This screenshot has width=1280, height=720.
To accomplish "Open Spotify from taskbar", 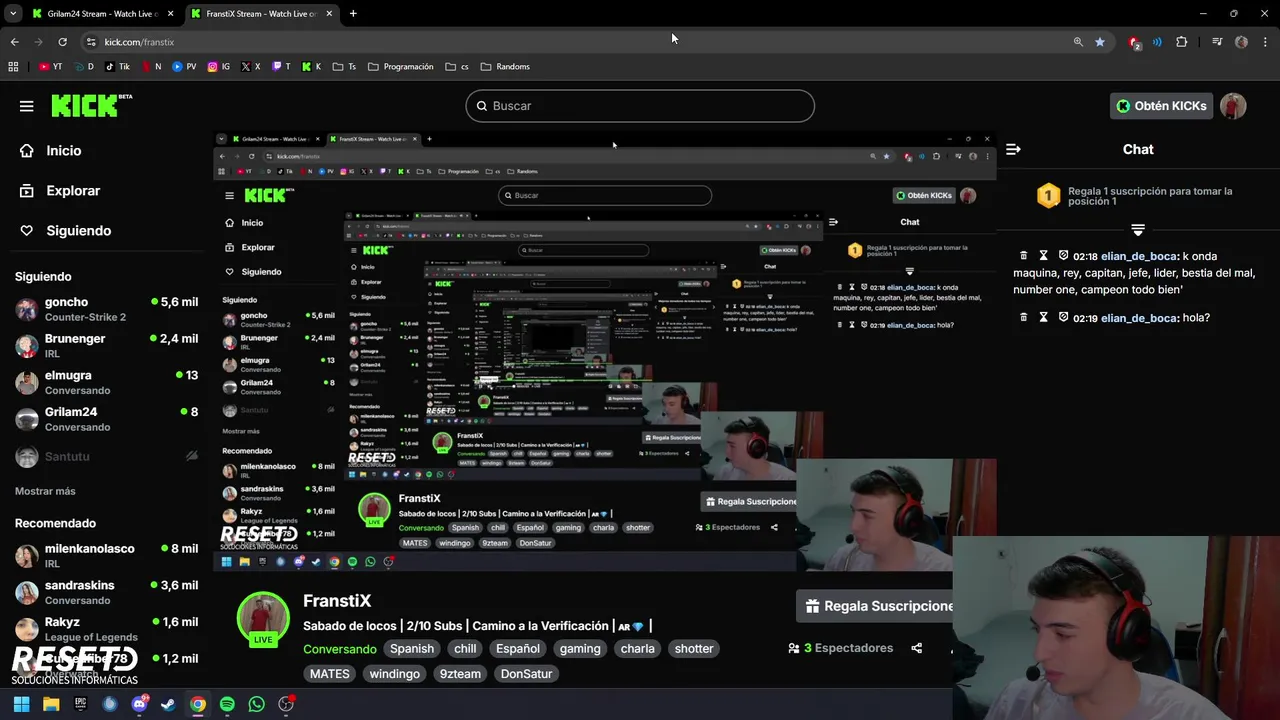I will [x=227, y=704].
